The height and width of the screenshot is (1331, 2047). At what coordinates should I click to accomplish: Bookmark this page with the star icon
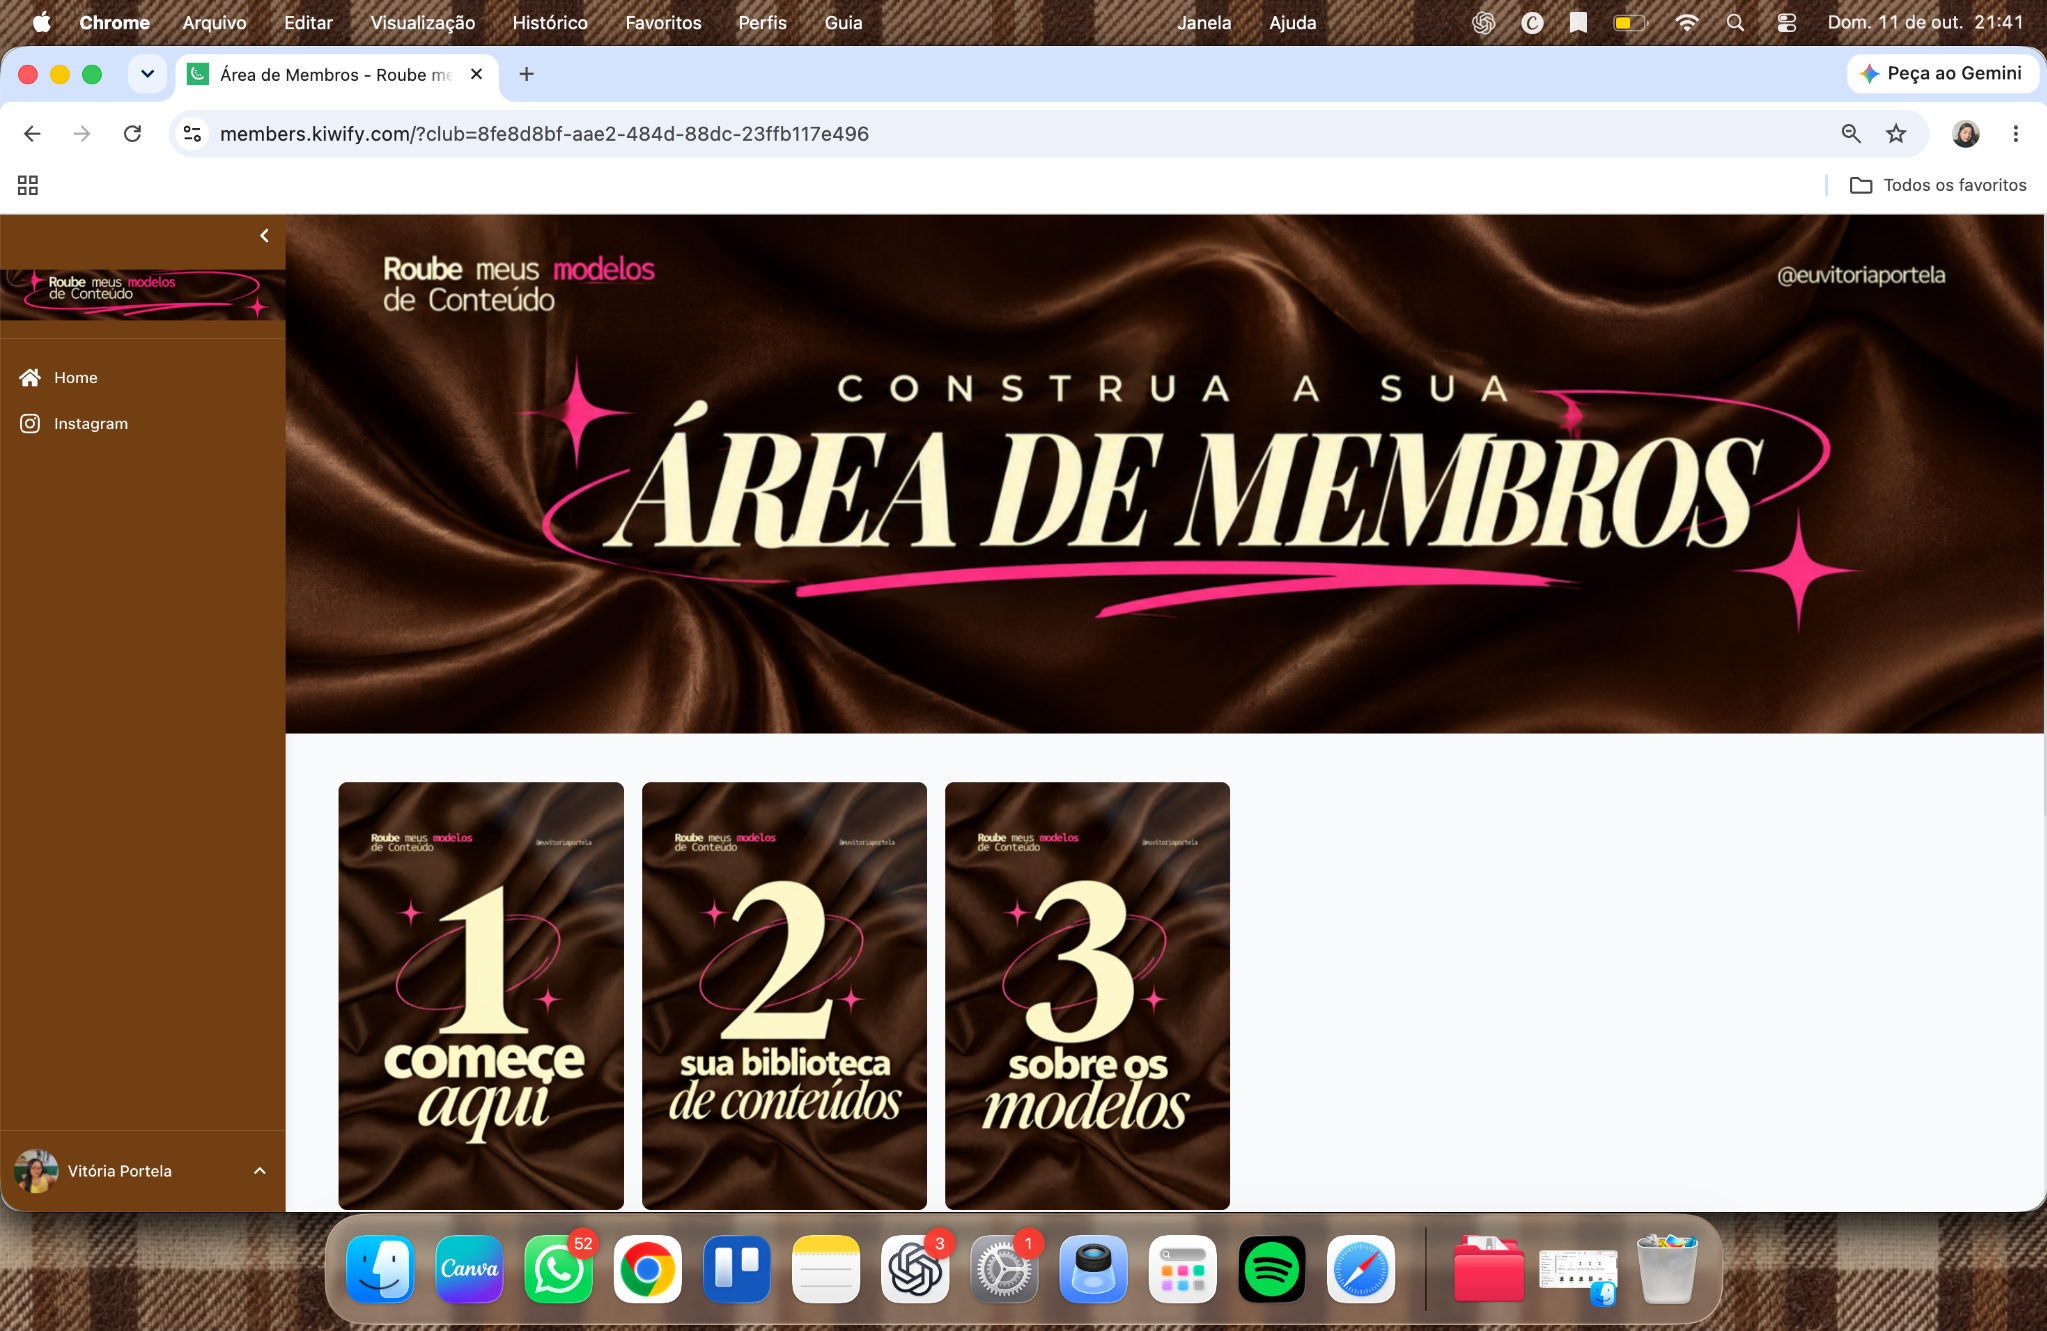pos(1896,134)
